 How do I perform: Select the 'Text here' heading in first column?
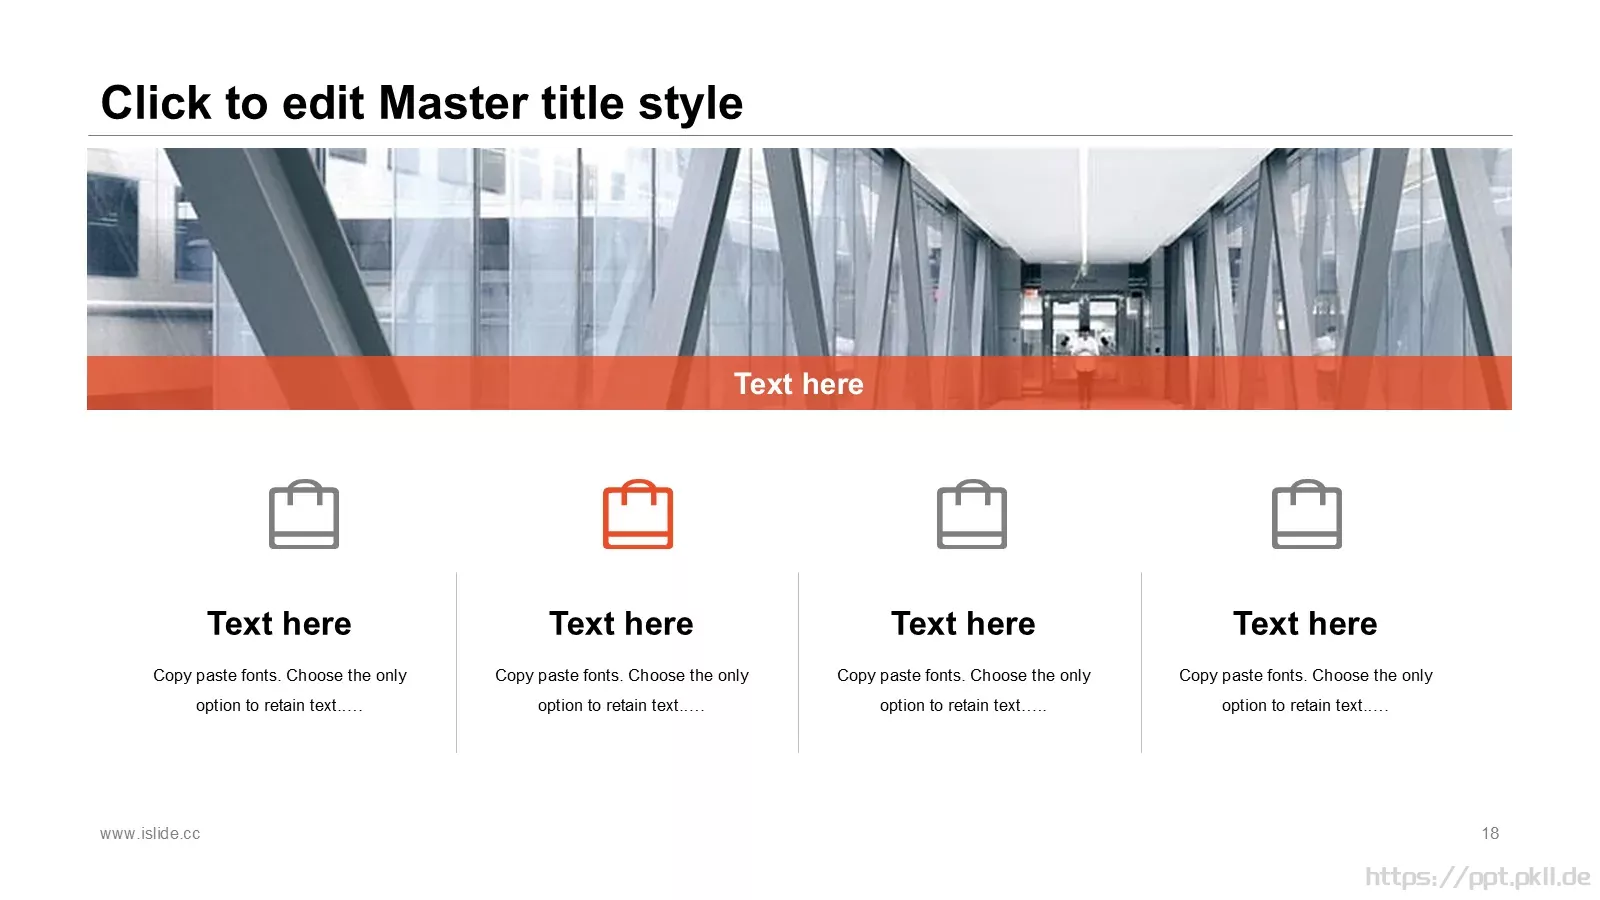pyautogui.click(x=280, y=624)
